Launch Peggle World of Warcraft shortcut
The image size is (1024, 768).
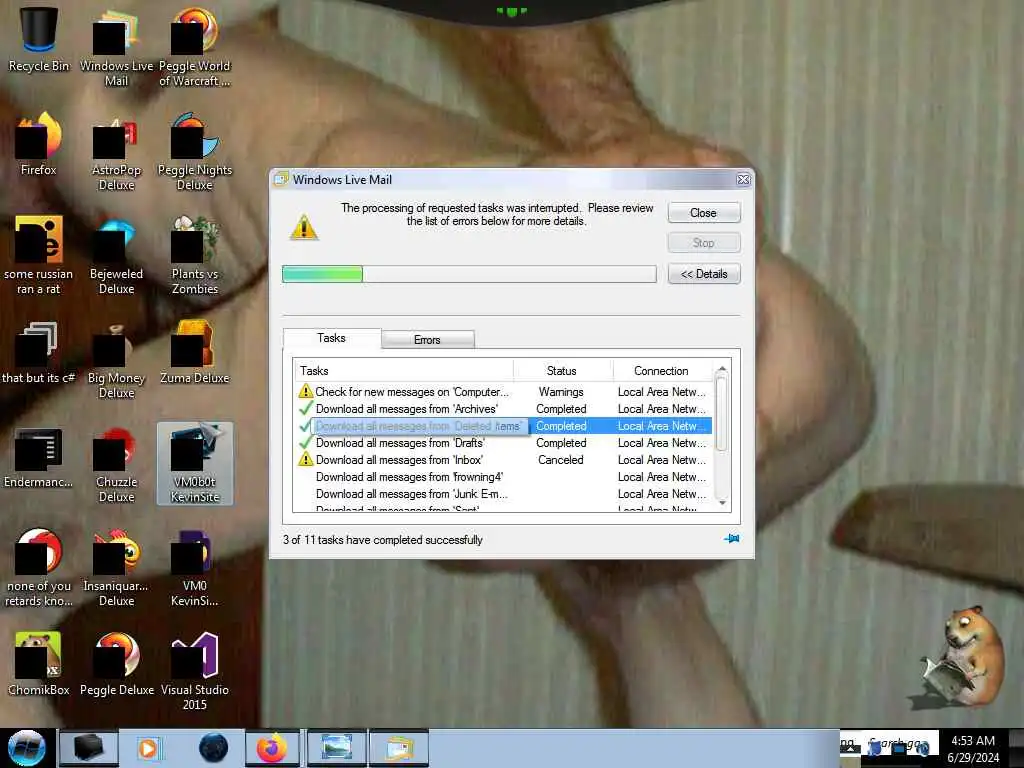tap(195, 47)
